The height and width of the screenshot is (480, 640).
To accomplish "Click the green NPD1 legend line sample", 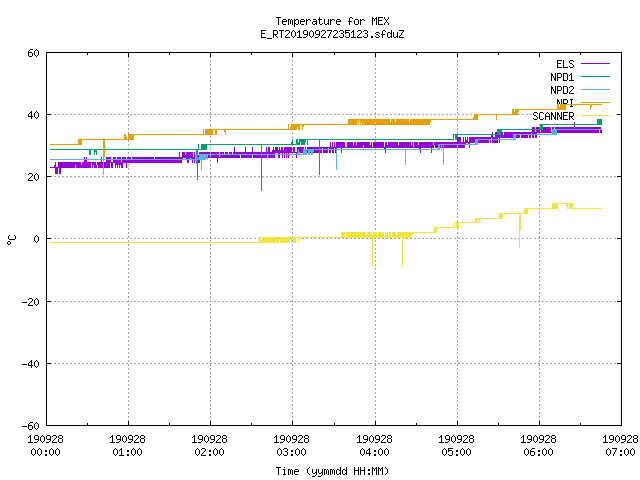I will pos(595,76).
